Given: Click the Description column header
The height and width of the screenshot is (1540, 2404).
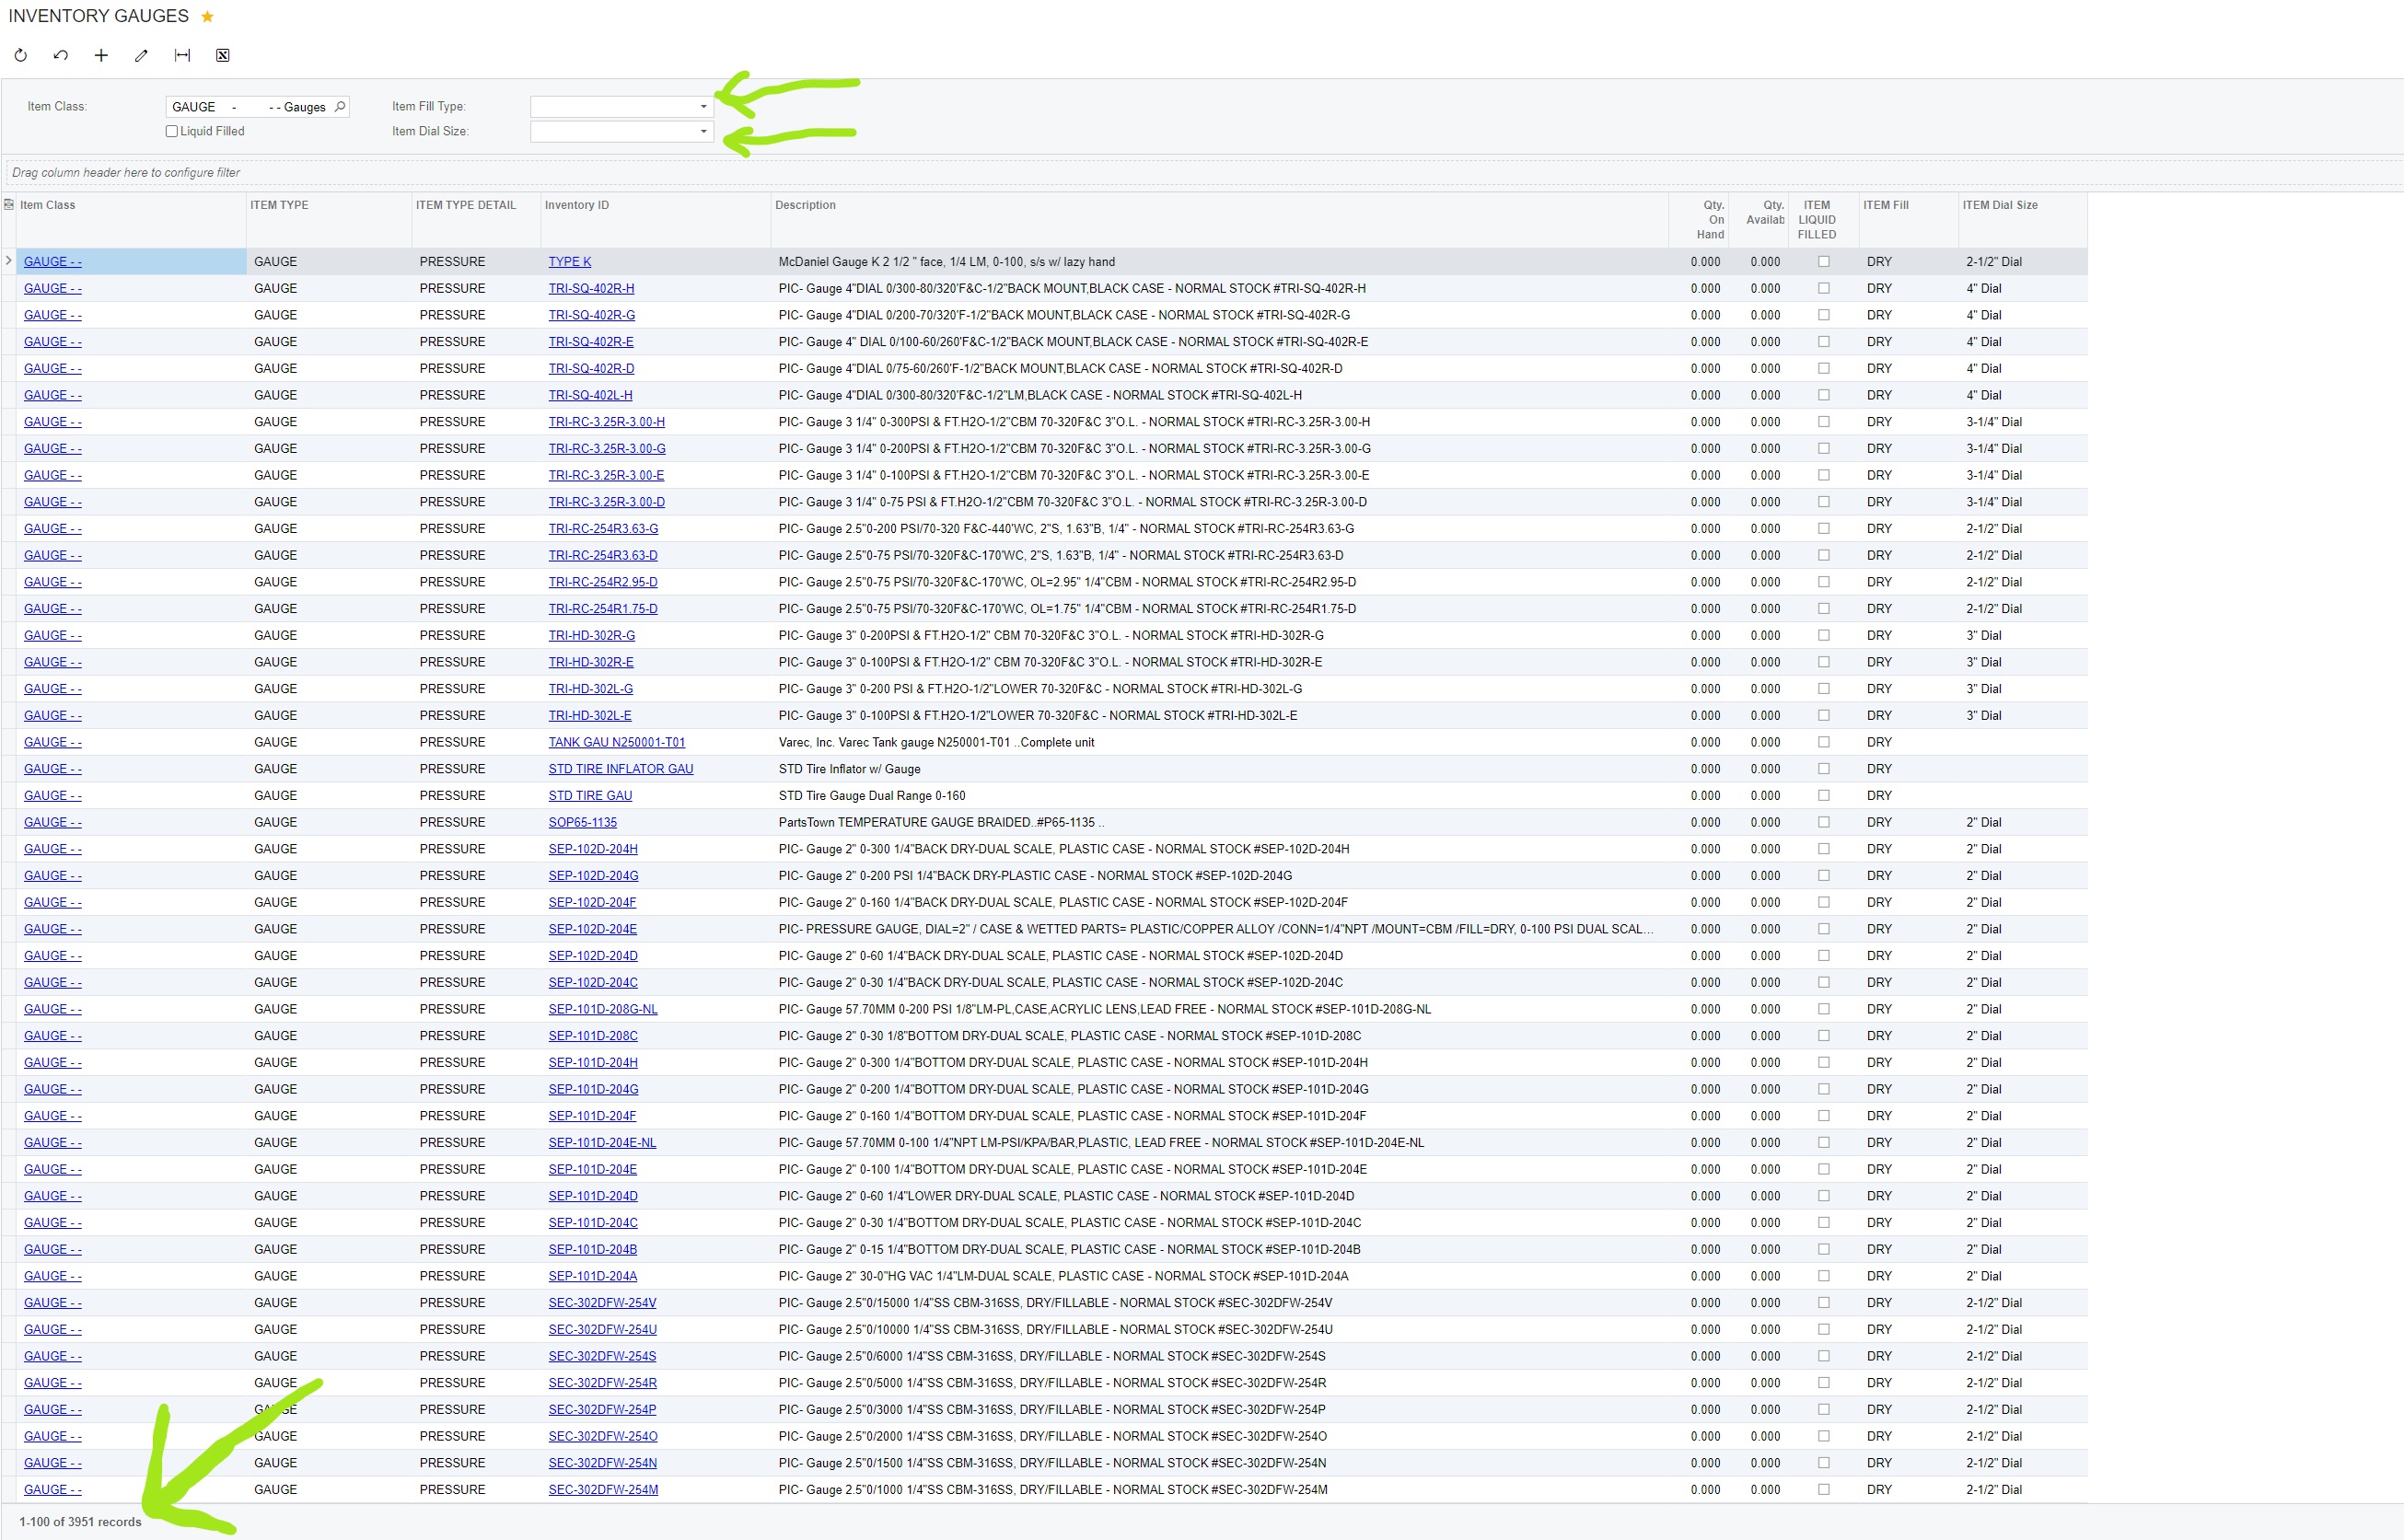Looking at the screenshot, I should [x=805, y=205].
